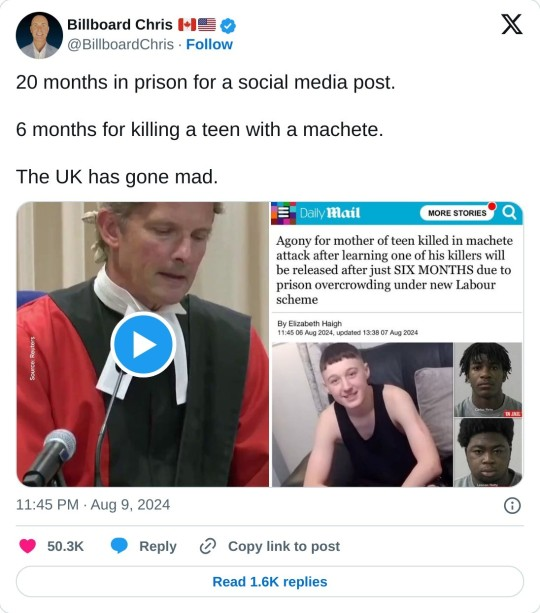Follow @BillboardChris

(209, 44)
